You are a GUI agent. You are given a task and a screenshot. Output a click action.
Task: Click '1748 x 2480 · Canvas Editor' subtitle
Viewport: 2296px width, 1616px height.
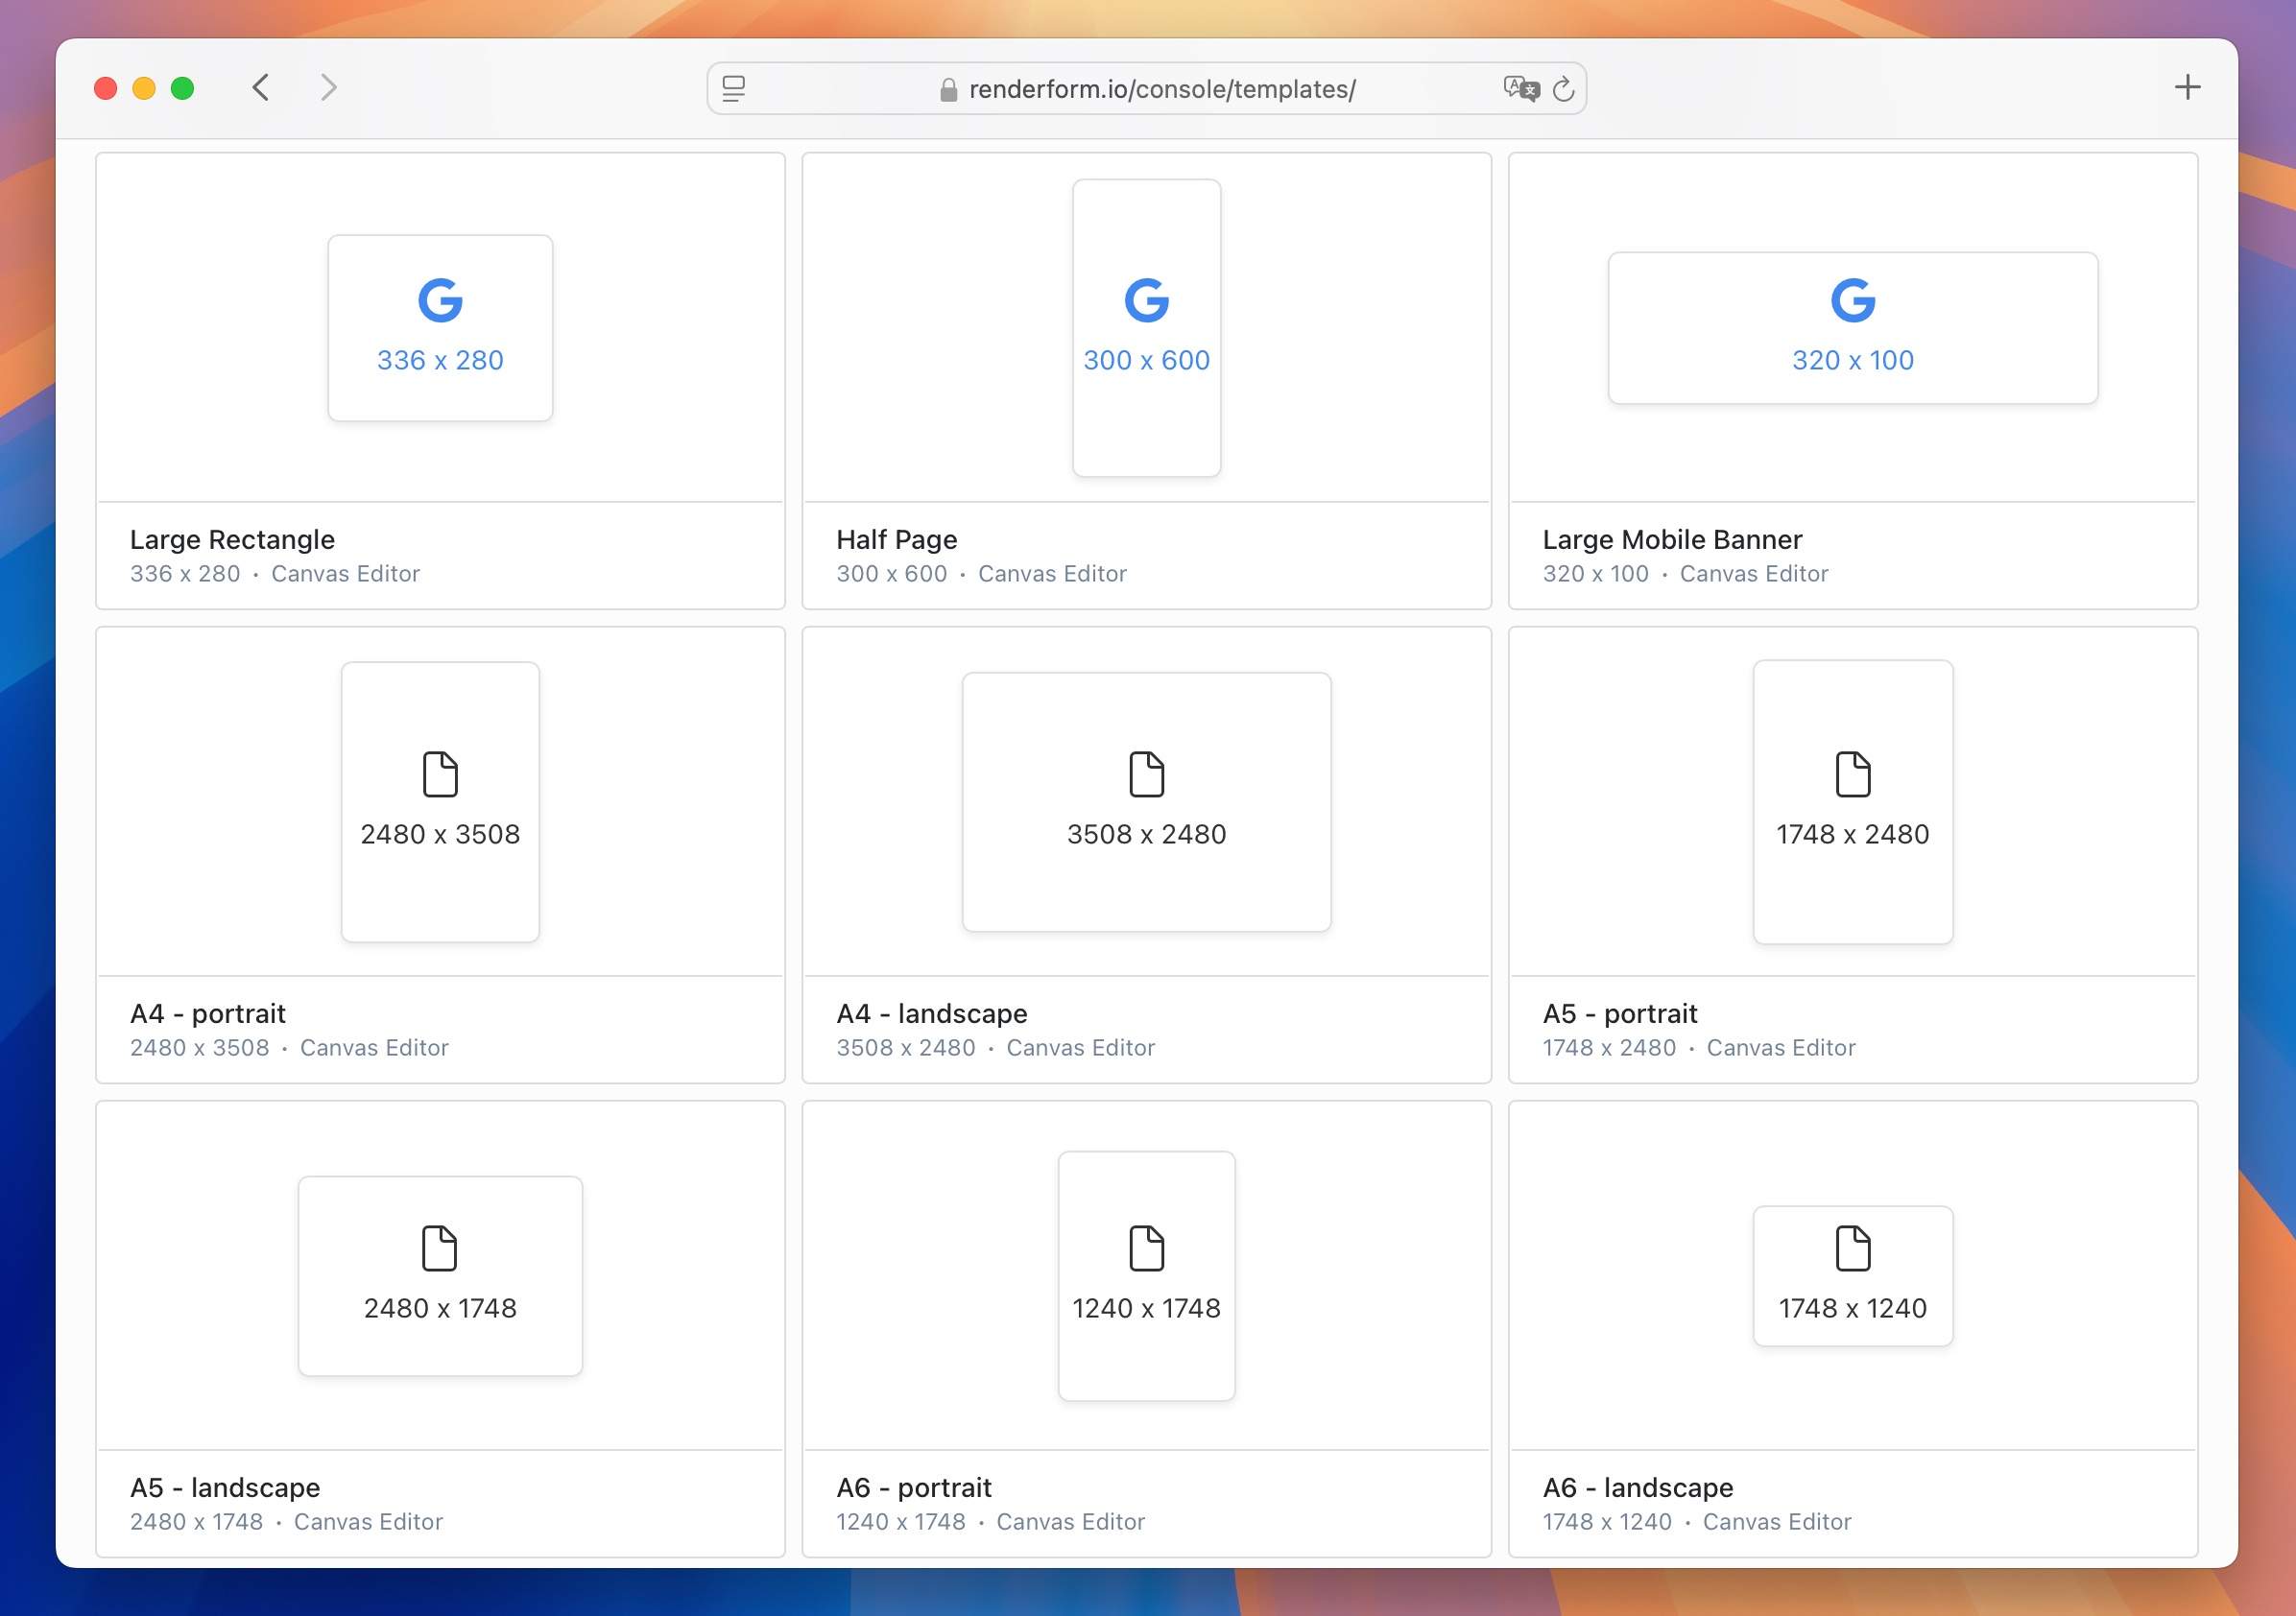click(x=1699, y=1048)
